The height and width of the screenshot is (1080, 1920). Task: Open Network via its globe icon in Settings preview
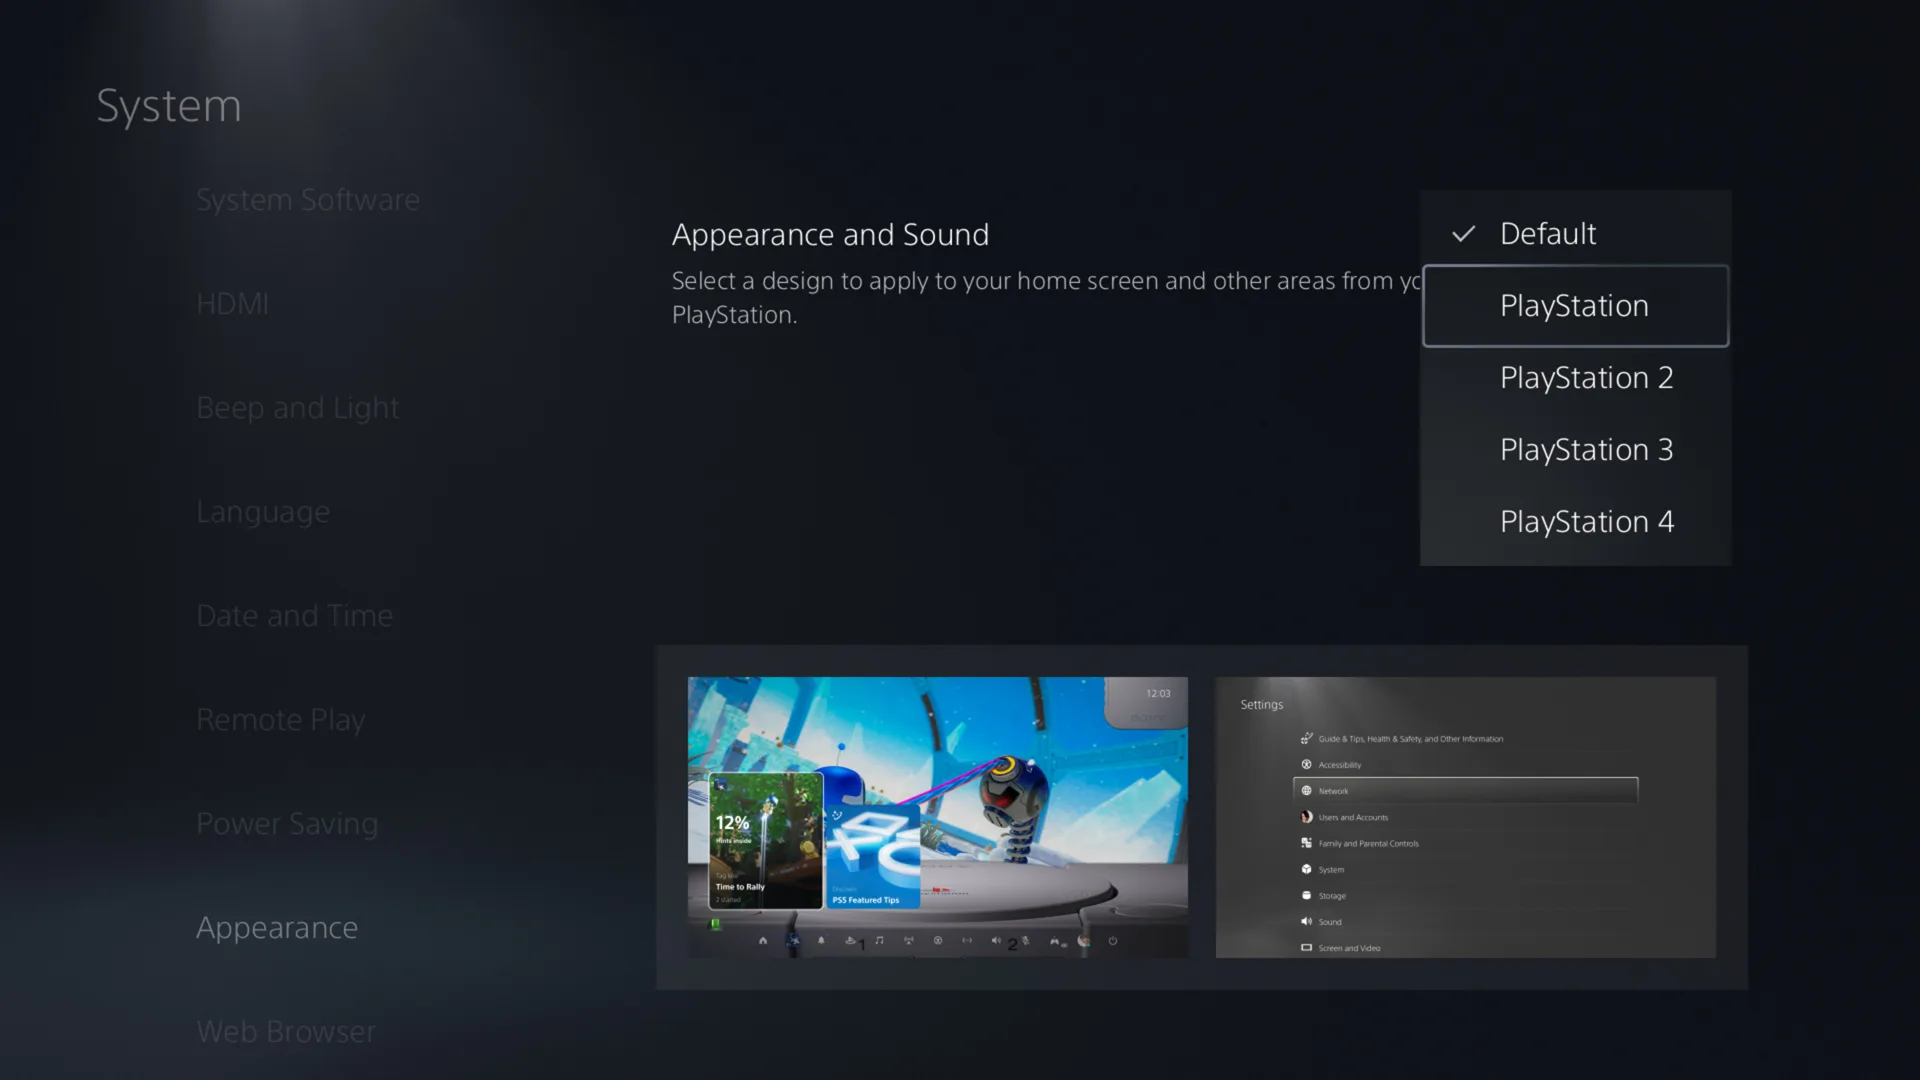tap(1307, 791)
